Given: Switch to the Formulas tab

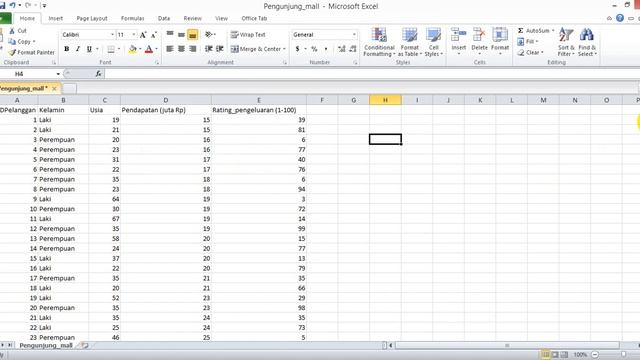Looking at the screenshot, I should 132,18.
